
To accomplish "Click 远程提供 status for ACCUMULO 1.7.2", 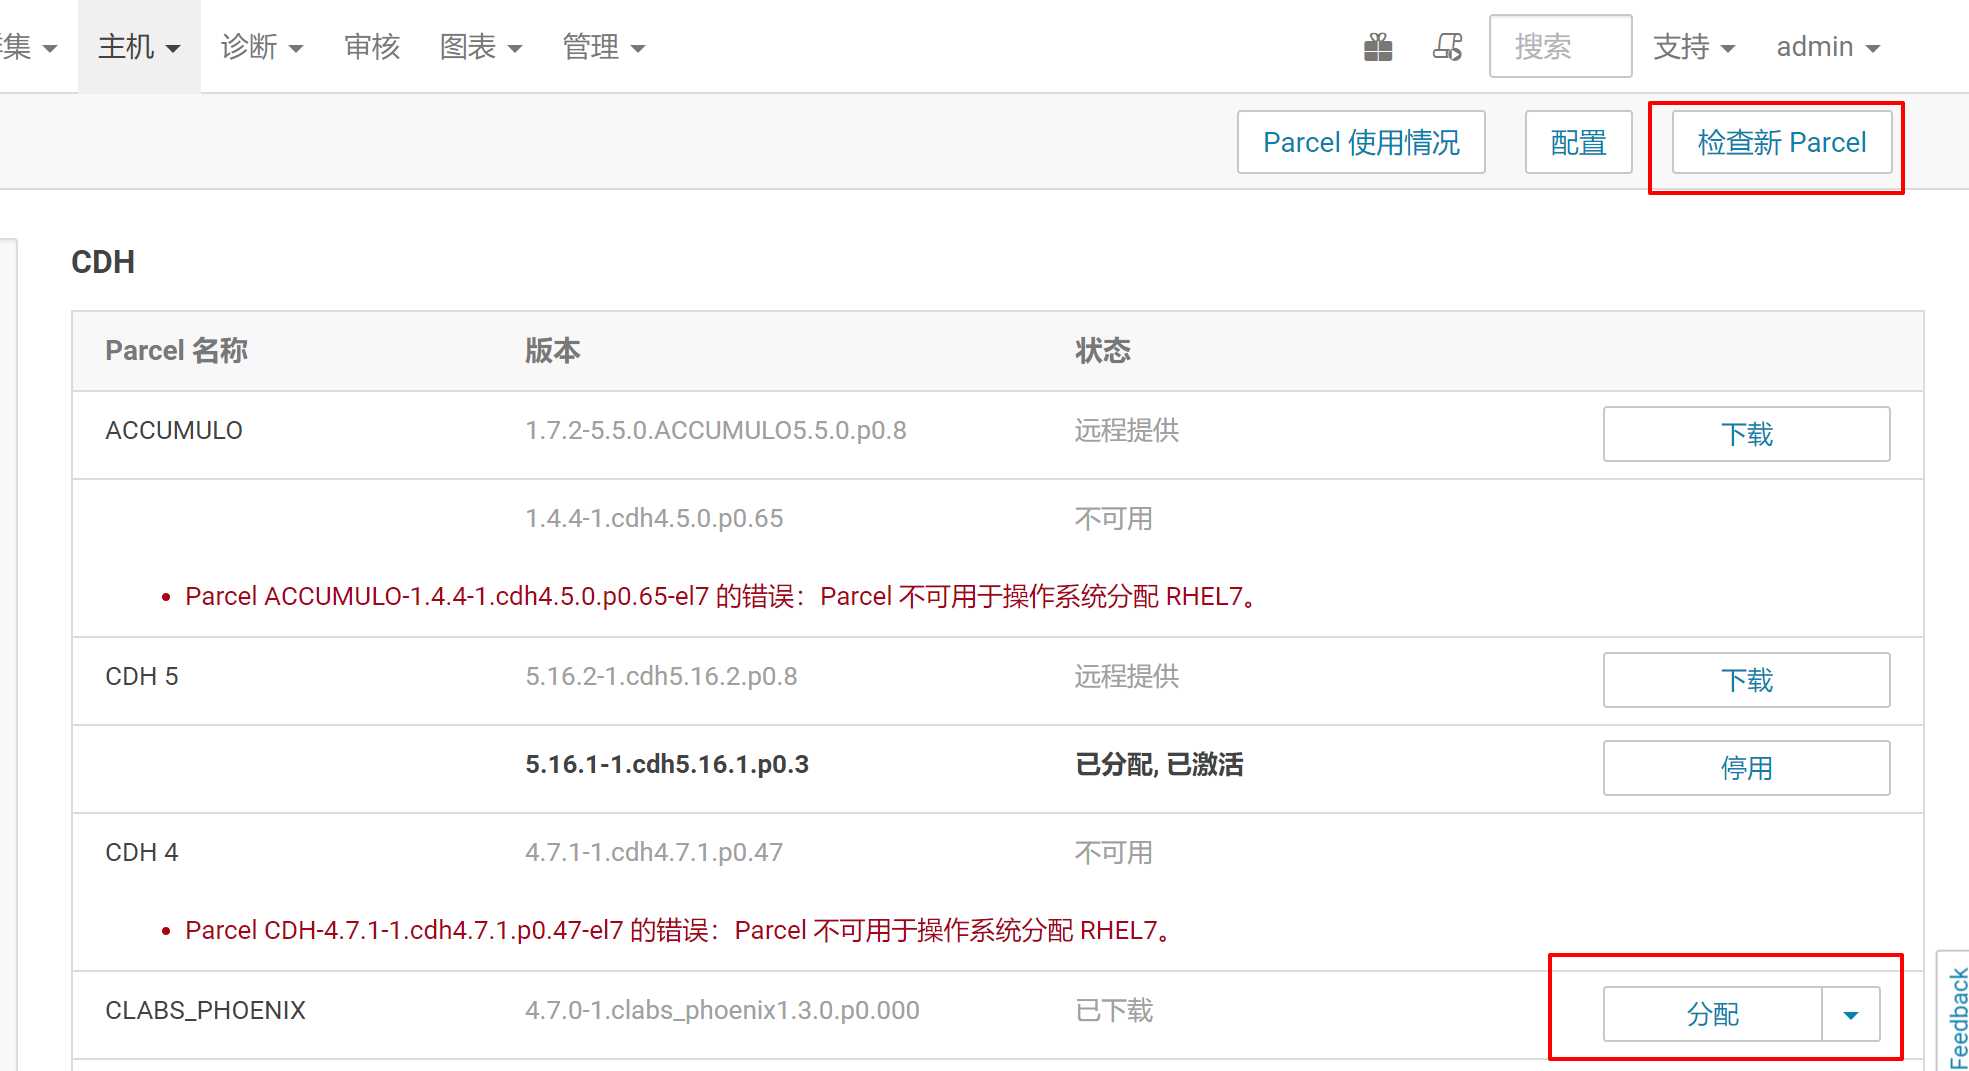I will tap(1127, 430).
